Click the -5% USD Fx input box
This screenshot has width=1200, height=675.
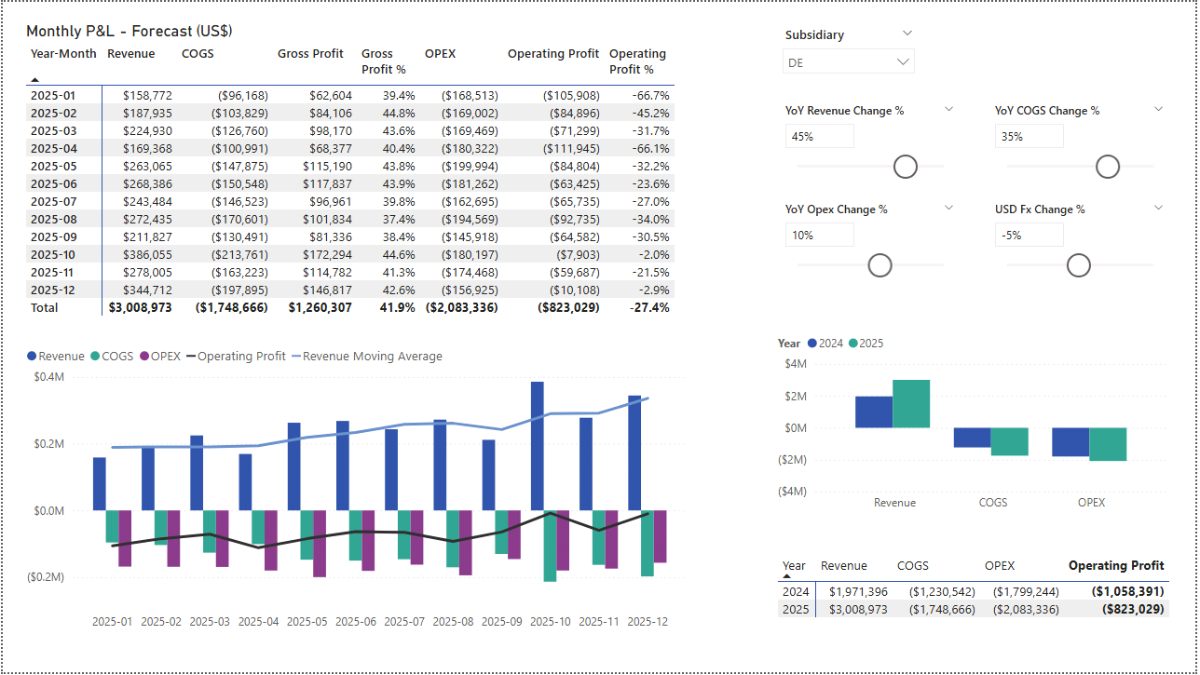coord(1028,235)
